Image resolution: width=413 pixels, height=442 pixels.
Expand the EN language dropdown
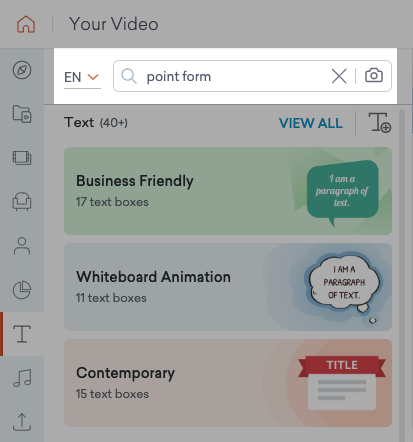tap(82, 78)
